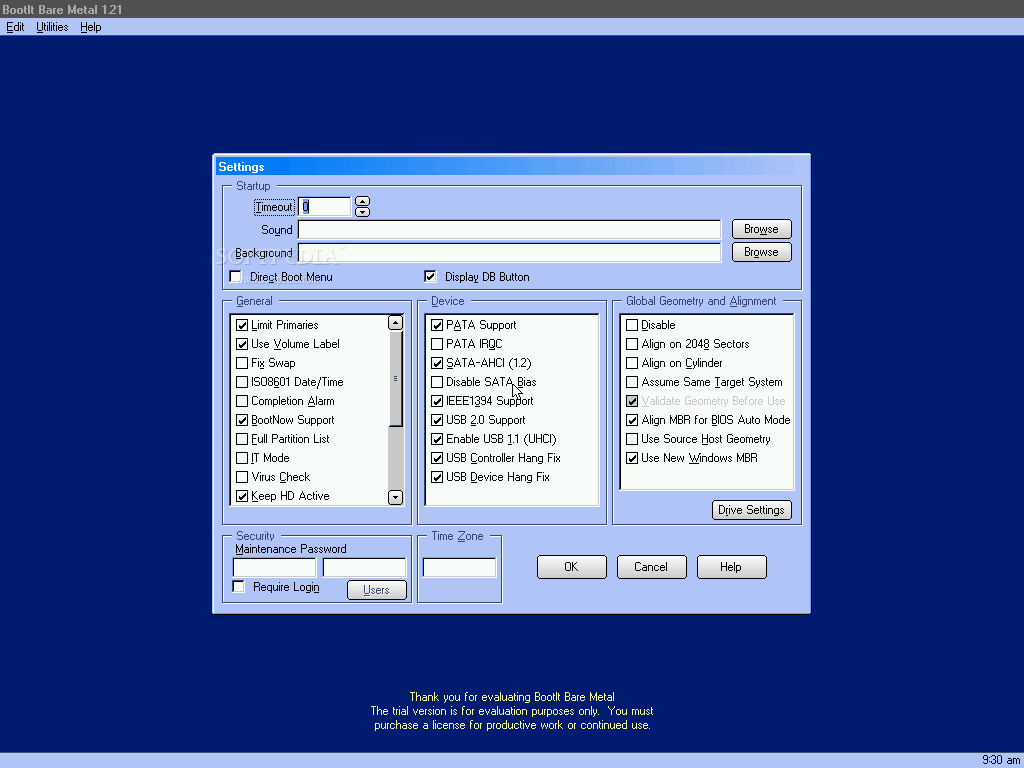Enable Align on Cylinder option
Image resolution: width=1024 pixels, height=768 pixels.
632,363
